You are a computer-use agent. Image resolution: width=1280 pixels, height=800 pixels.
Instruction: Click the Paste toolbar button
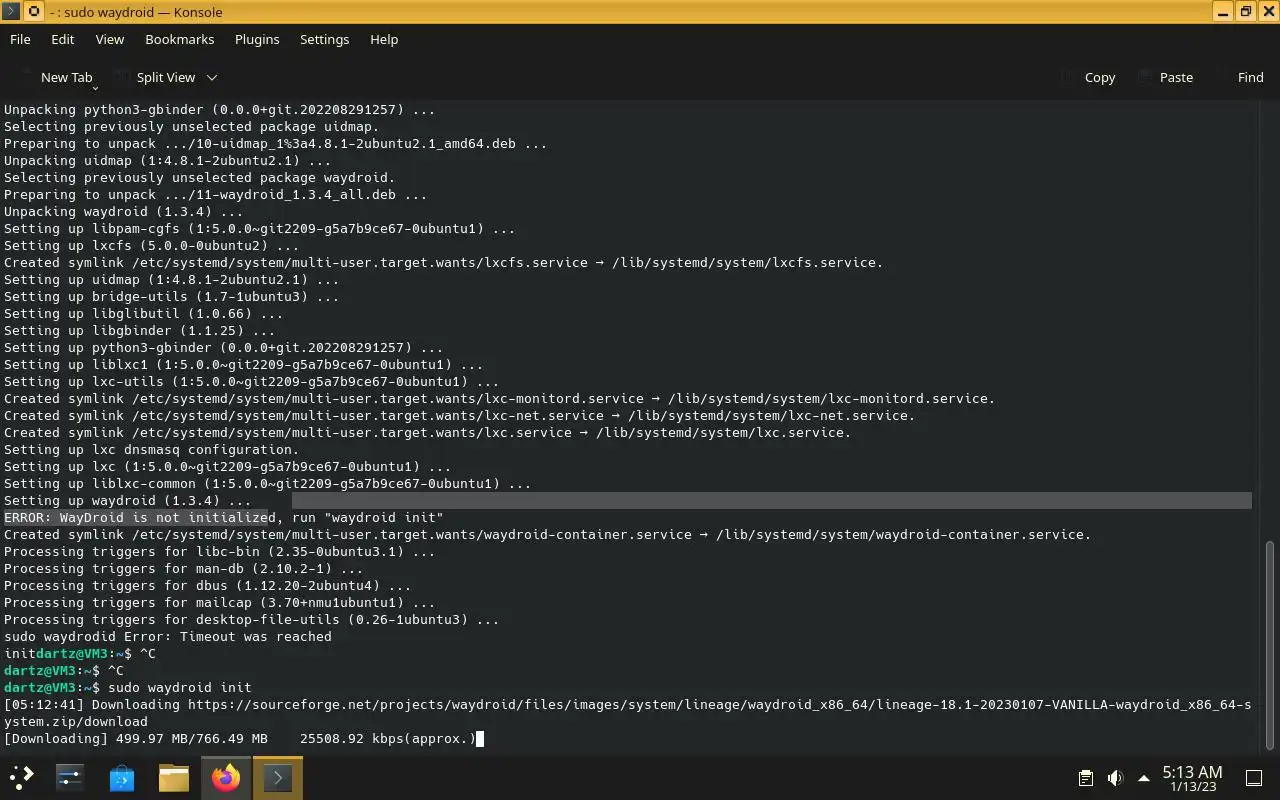1164,77
